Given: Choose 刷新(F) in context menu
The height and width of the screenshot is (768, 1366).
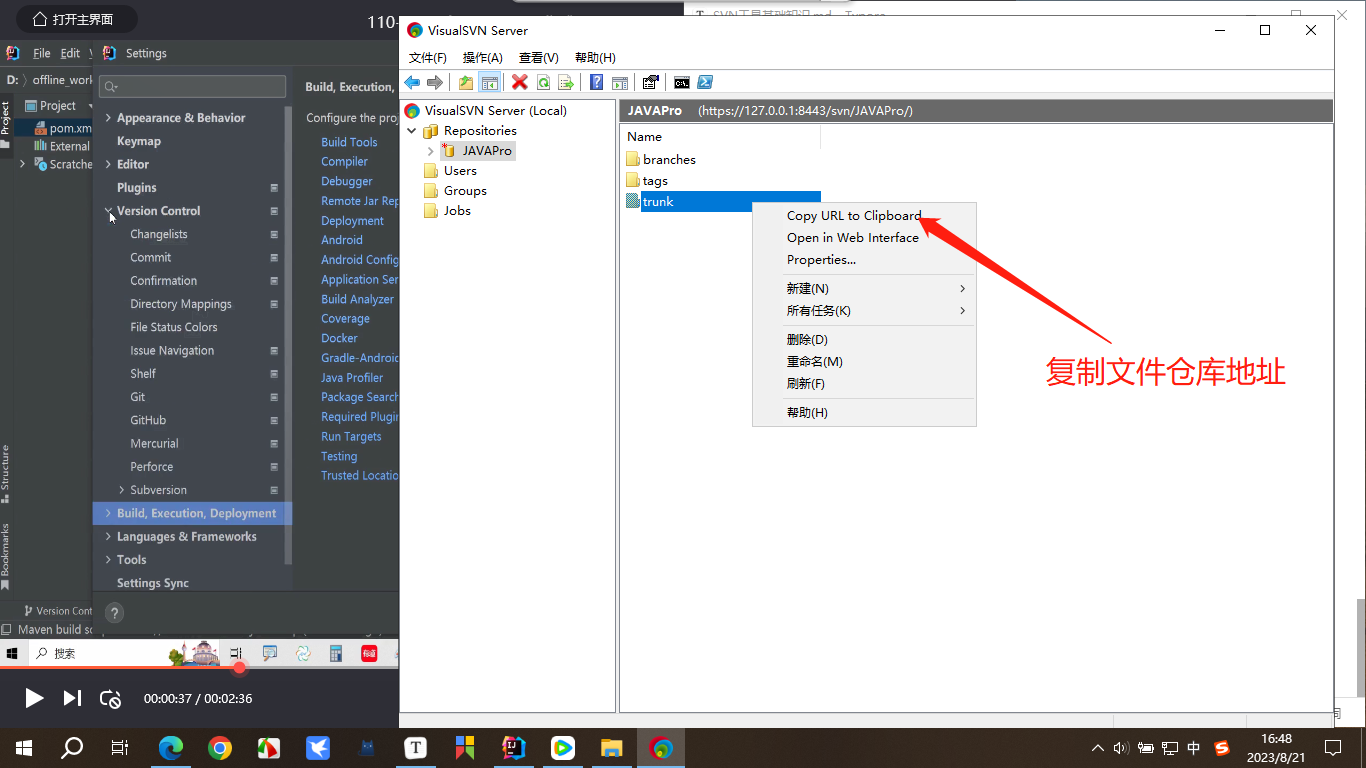Looking at the screenshot, I should 864,384.
